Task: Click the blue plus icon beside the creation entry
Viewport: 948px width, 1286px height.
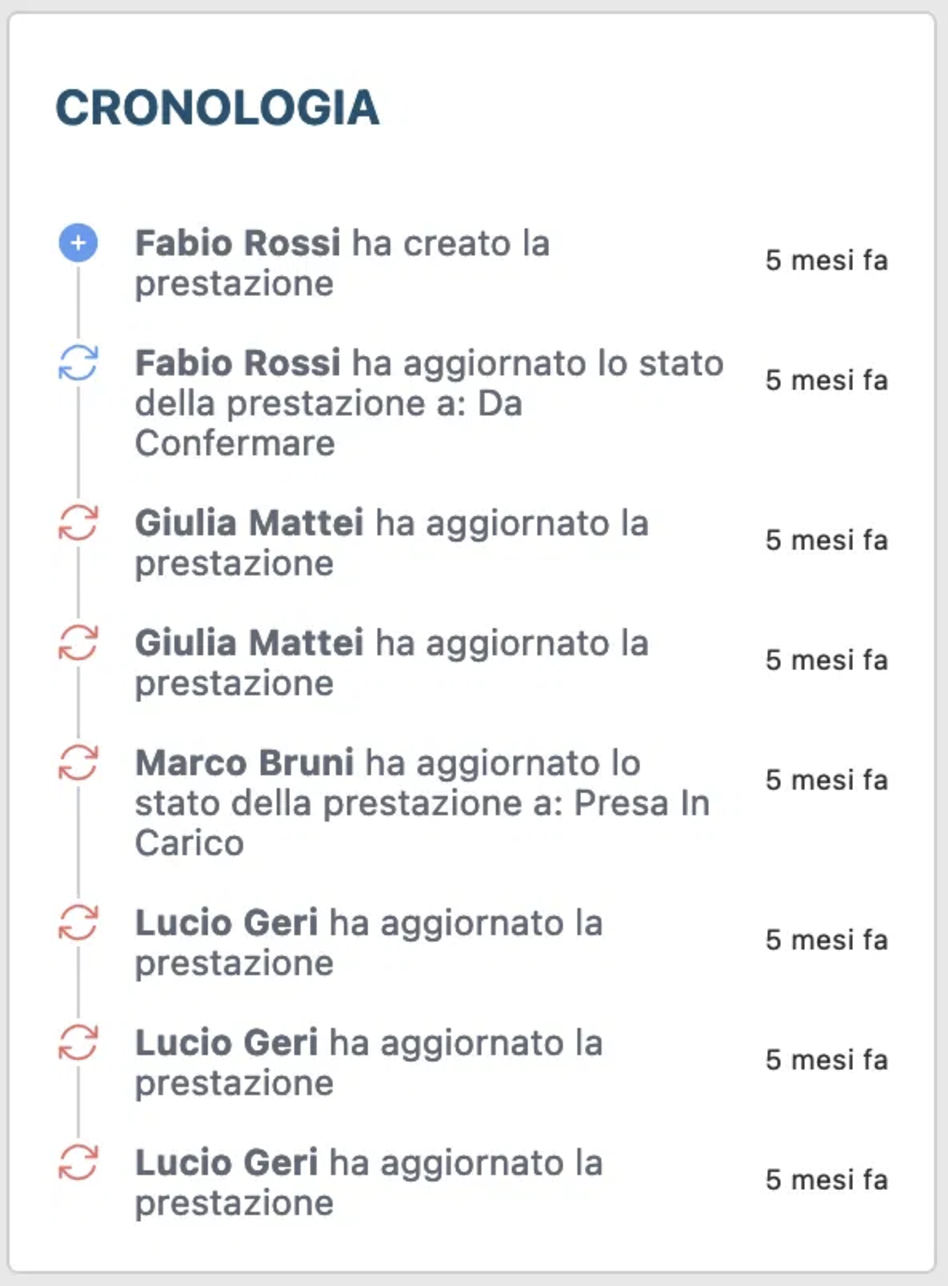Action: coord(78,243)
